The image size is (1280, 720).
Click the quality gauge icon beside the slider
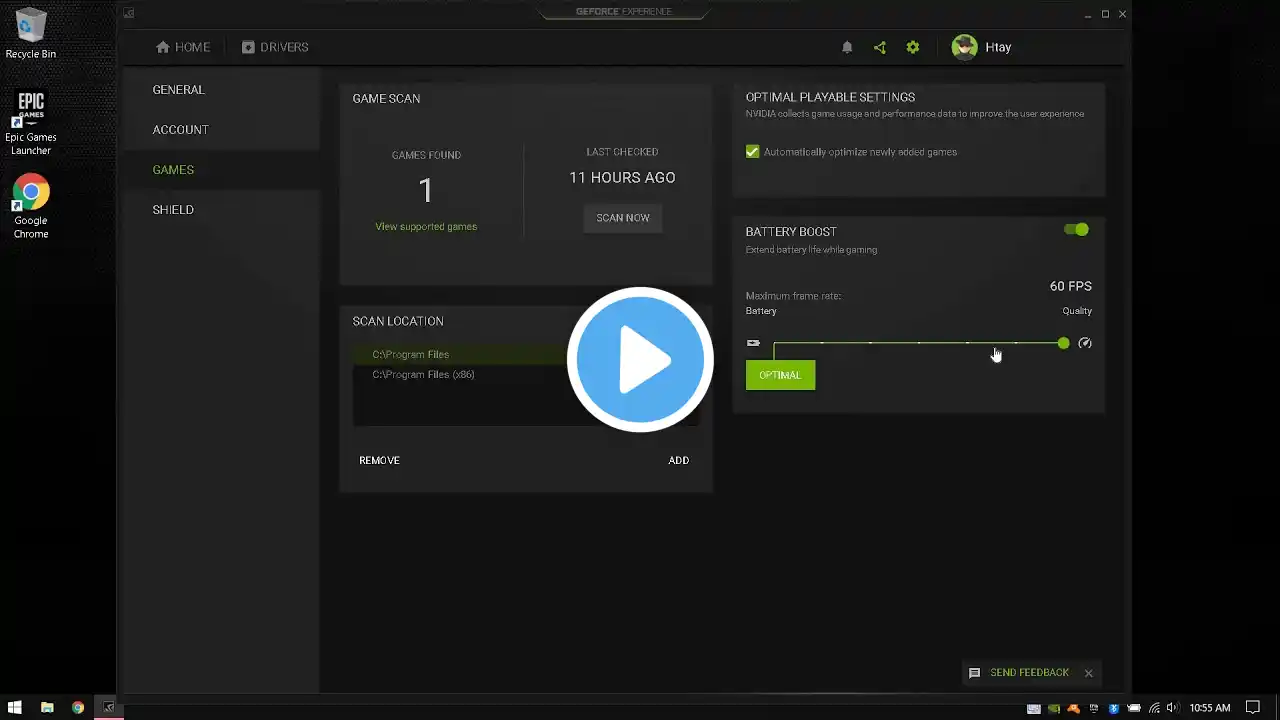coord(1085,343)
